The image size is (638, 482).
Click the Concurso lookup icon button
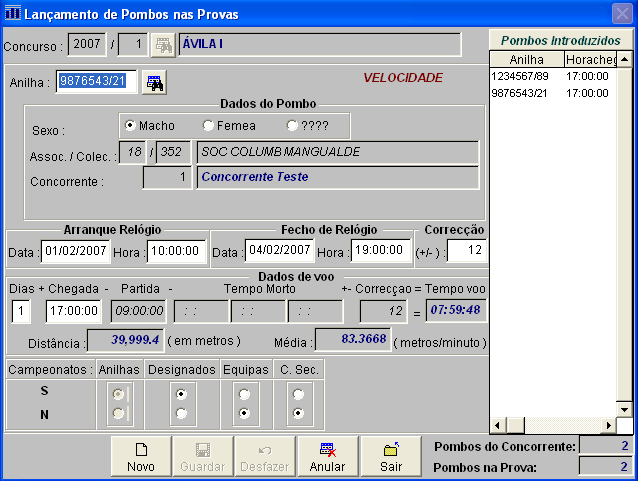point(161,45)
